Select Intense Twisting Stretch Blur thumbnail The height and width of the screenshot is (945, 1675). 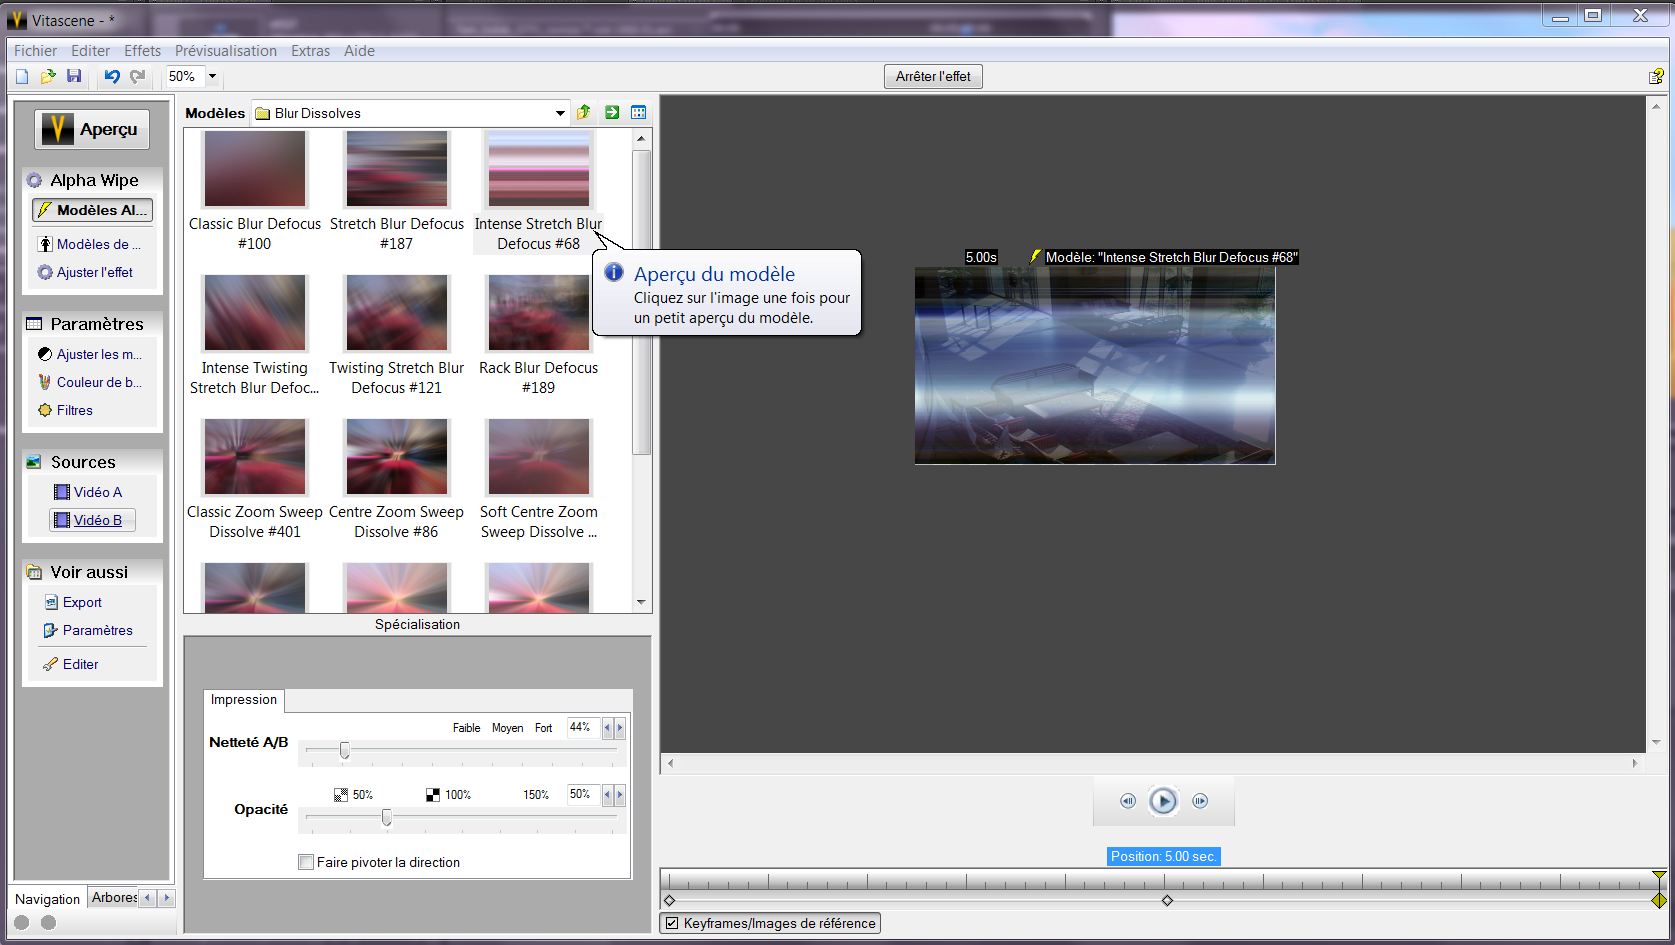(255, 313)
